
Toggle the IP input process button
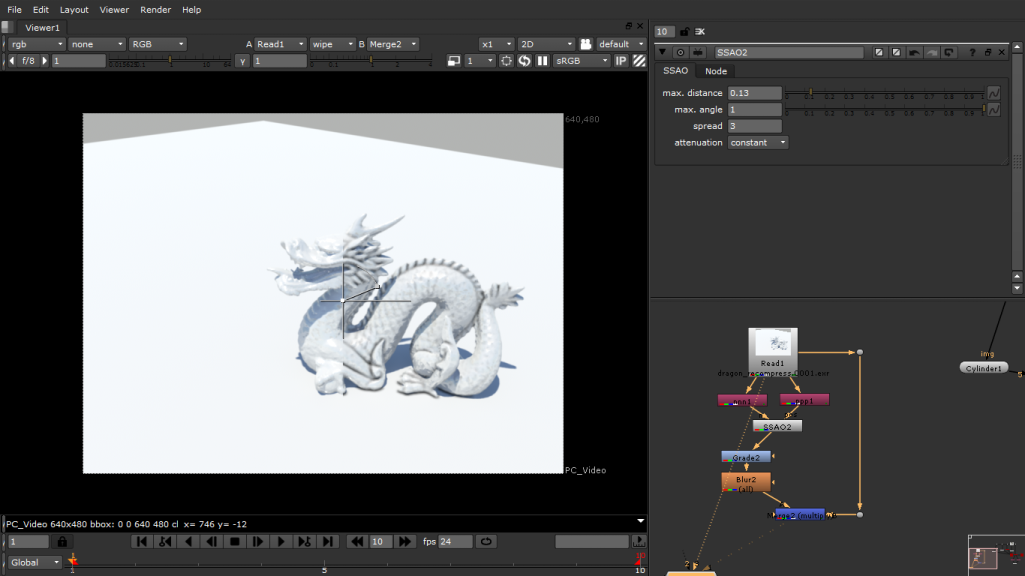coord(621,61)
